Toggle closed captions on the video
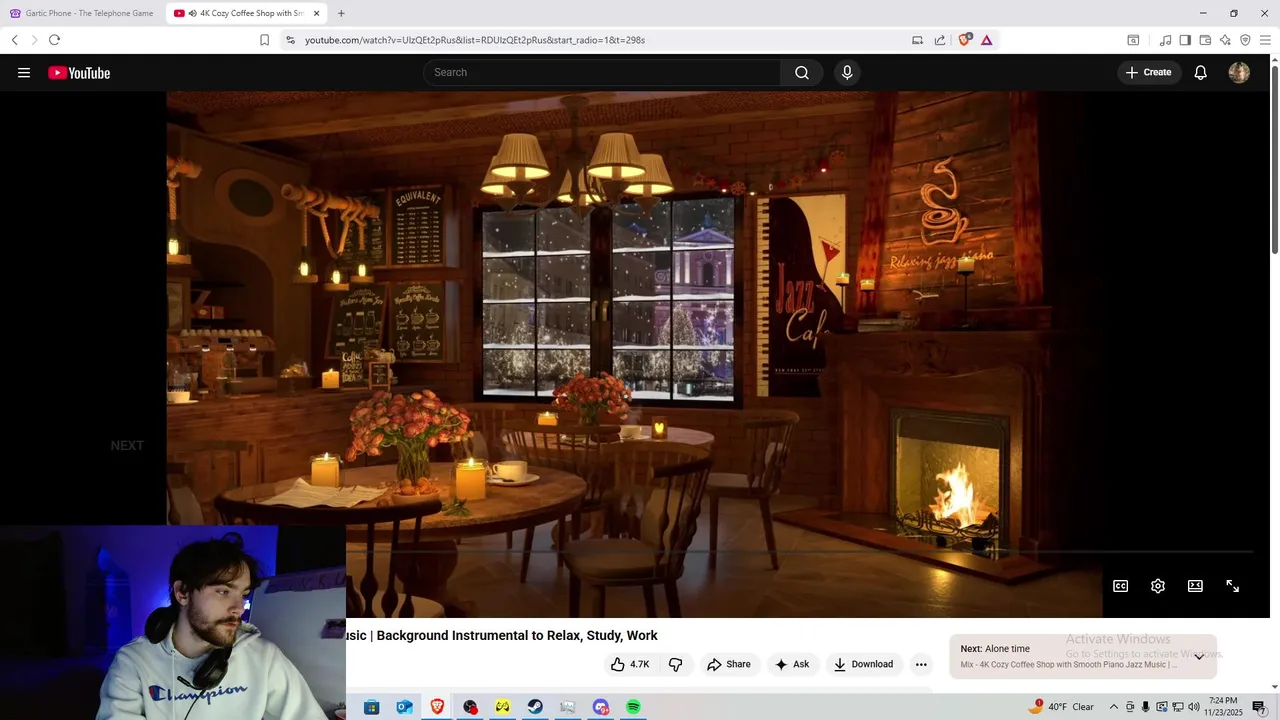 [x=1121, y=586]
